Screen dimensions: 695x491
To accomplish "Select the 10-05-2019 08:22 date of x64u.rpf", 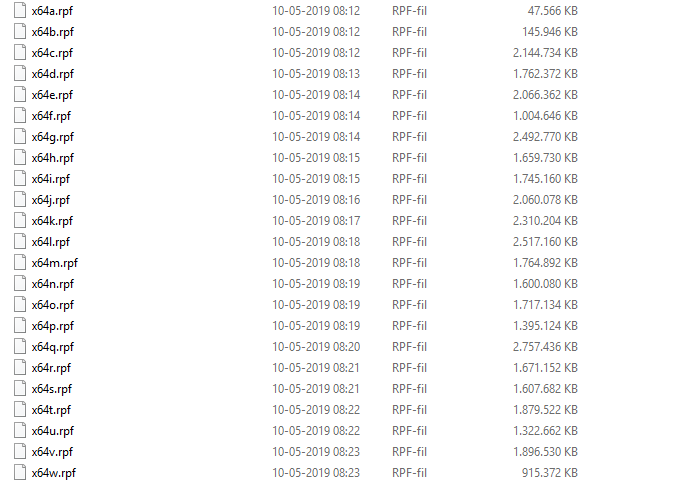I will [x=316, y=431].
